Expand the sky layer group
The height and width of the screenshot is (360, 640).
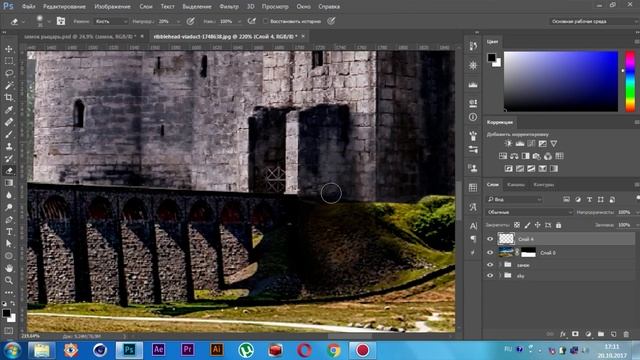(500, 276)
